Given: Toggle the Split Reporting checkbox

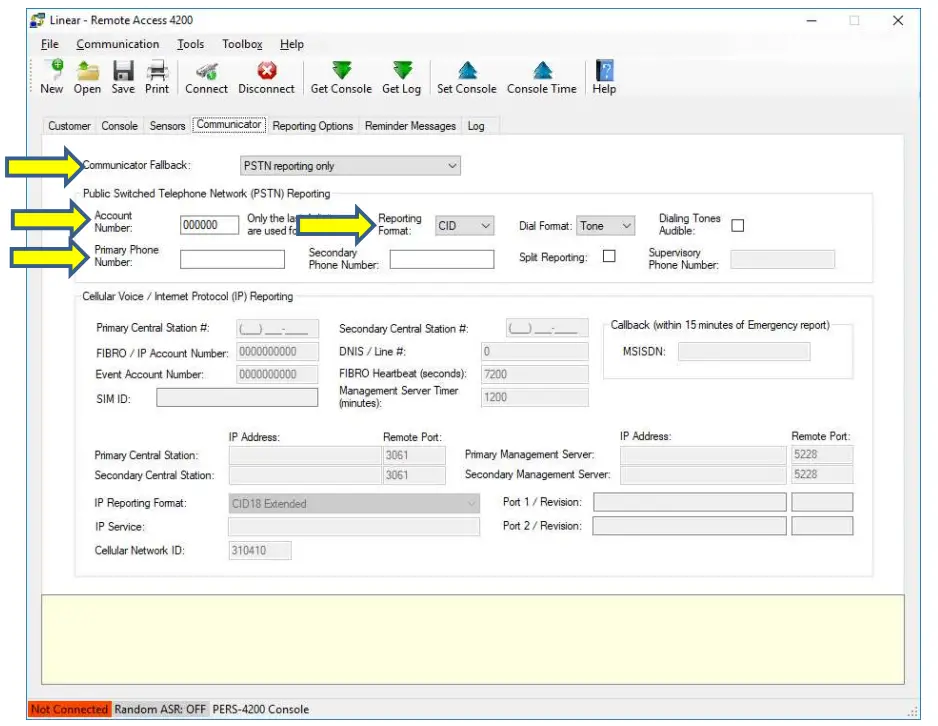Looking at the screenshot, I should point(608,257).
